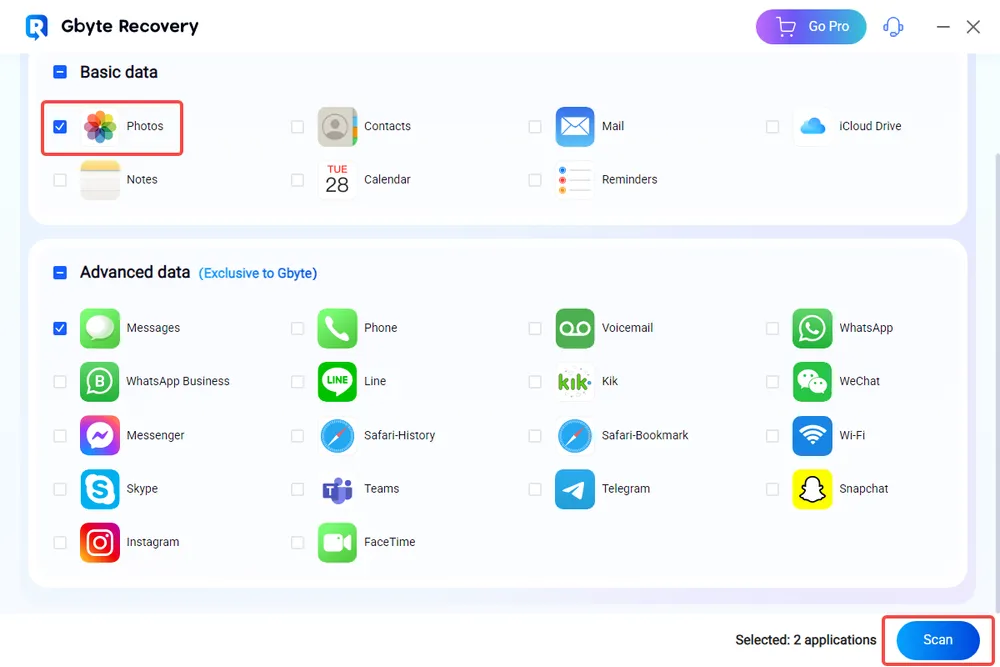Click the WeChat label

pos(859,381)
